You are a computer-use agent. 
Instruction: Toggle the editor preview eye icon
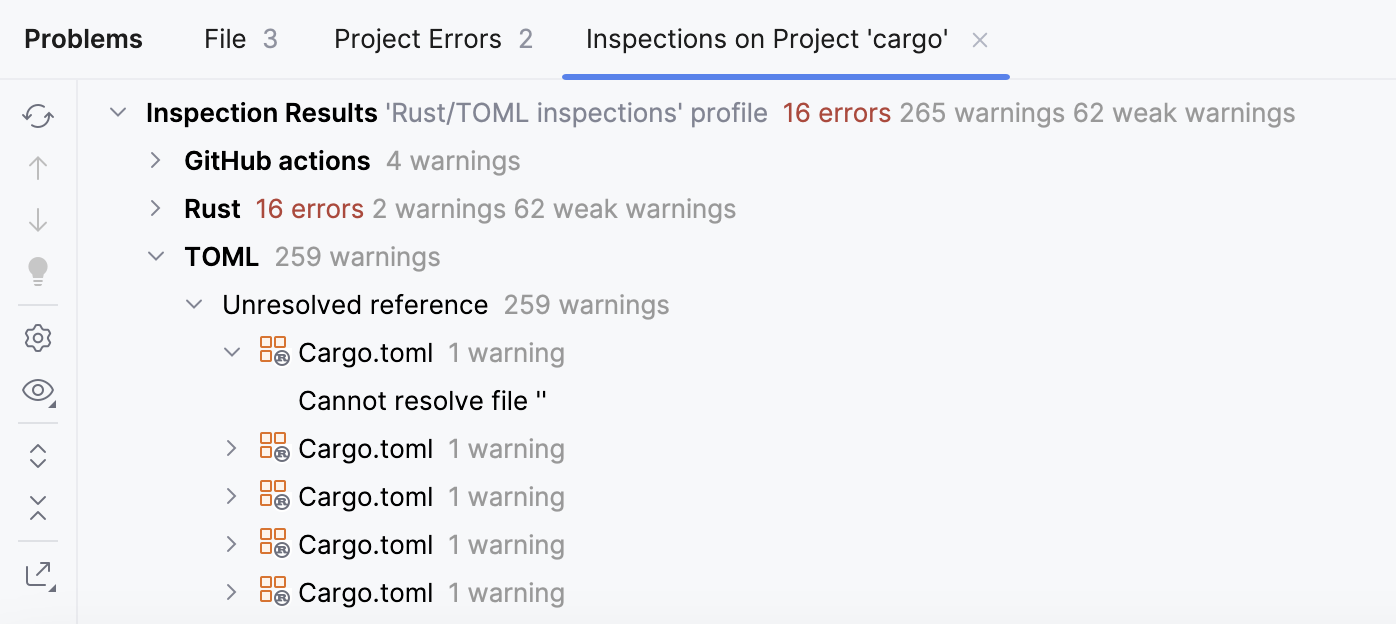click(x=37, y=391)
